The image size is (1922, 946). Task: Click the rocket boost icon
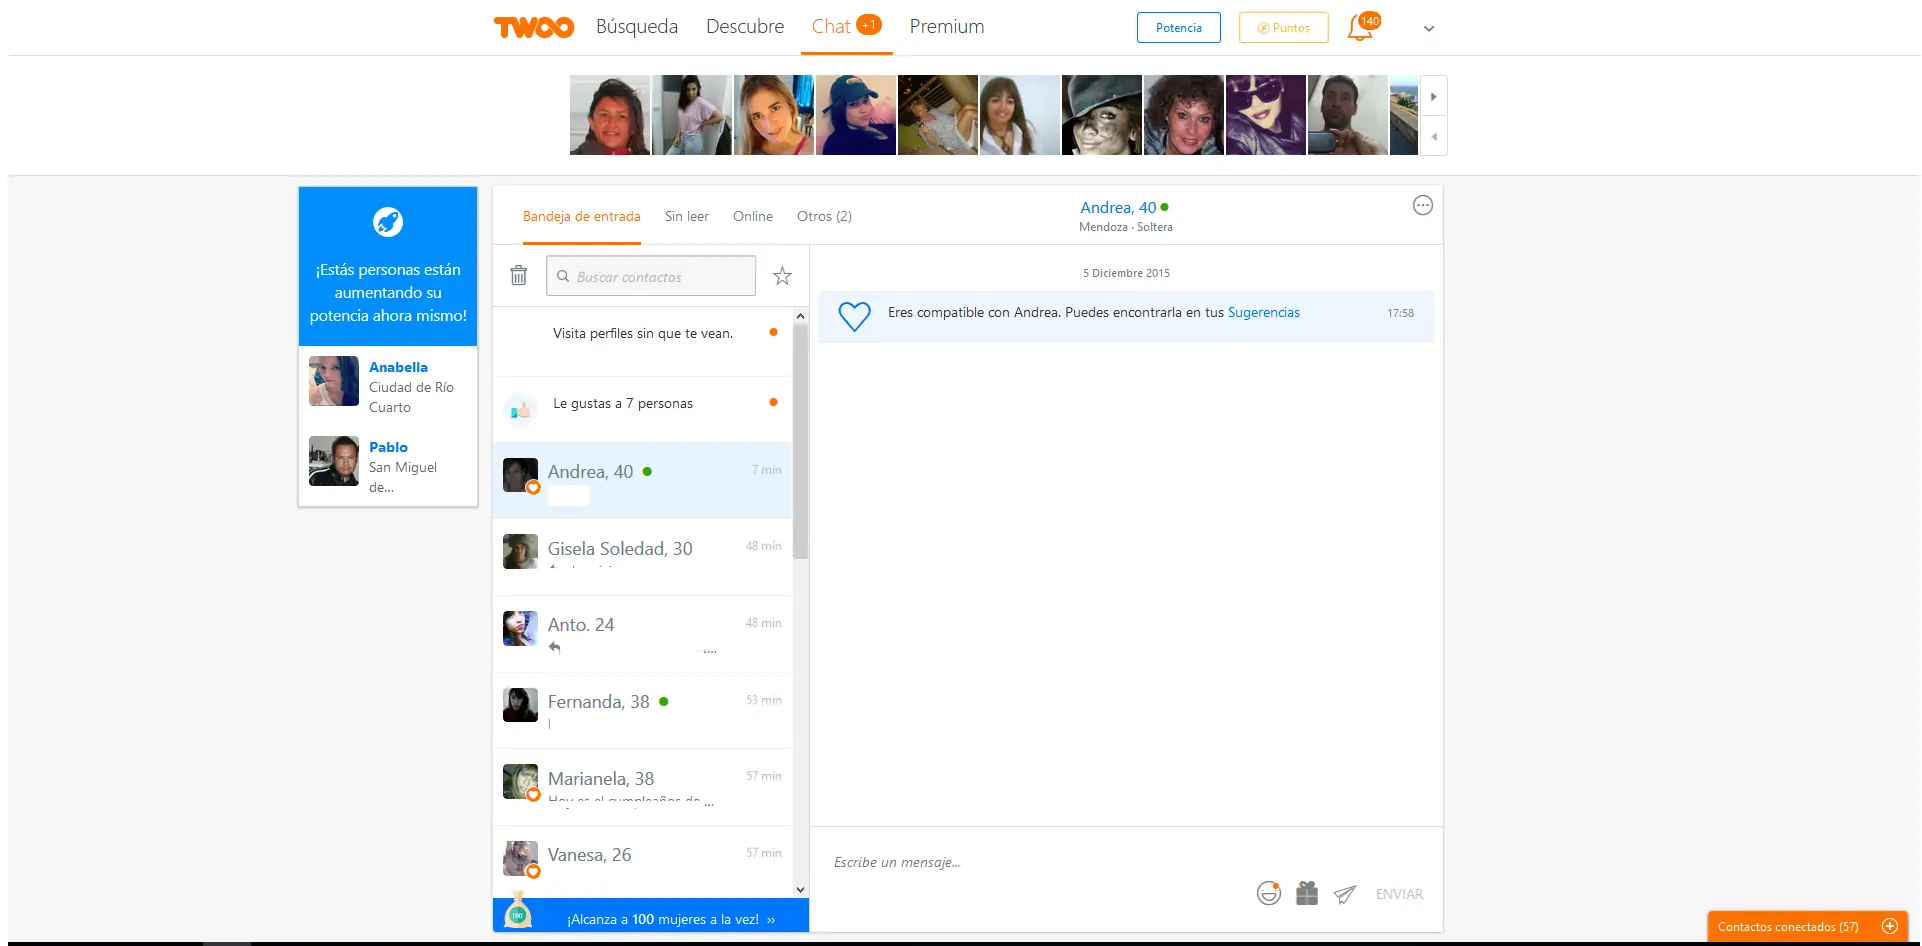tap(388, 221)
